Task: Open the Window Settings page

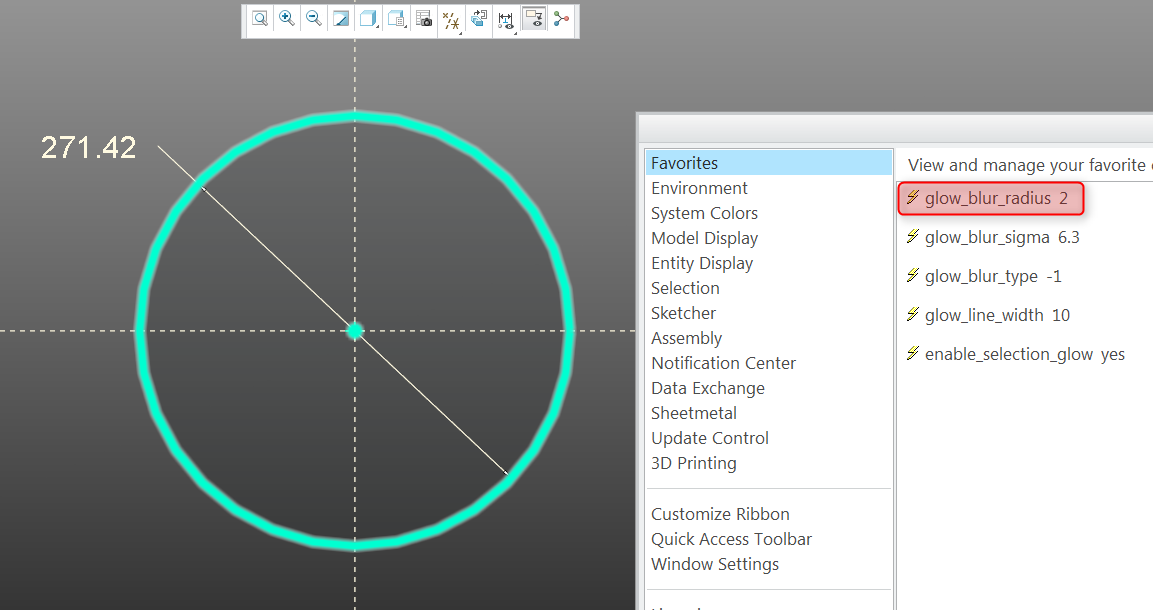Action: [715, 564]
